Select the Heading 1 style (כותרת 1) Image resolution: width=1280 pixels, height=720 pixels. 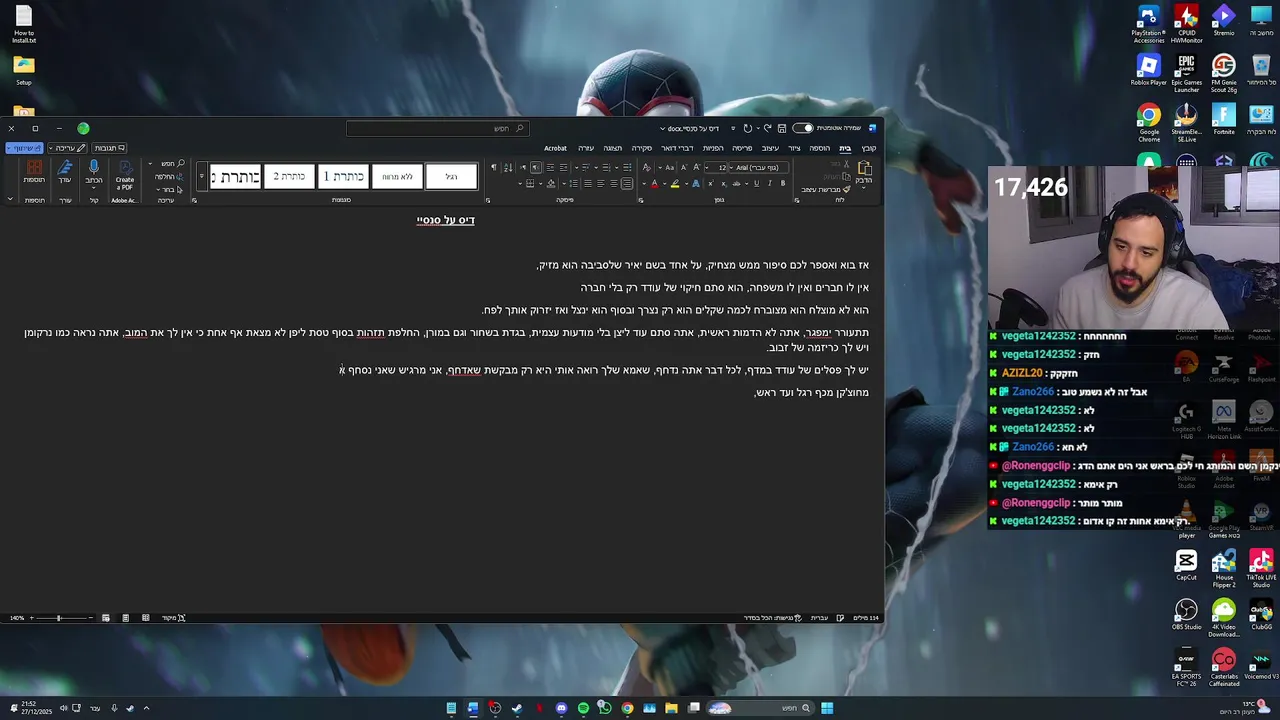point(343,177)
